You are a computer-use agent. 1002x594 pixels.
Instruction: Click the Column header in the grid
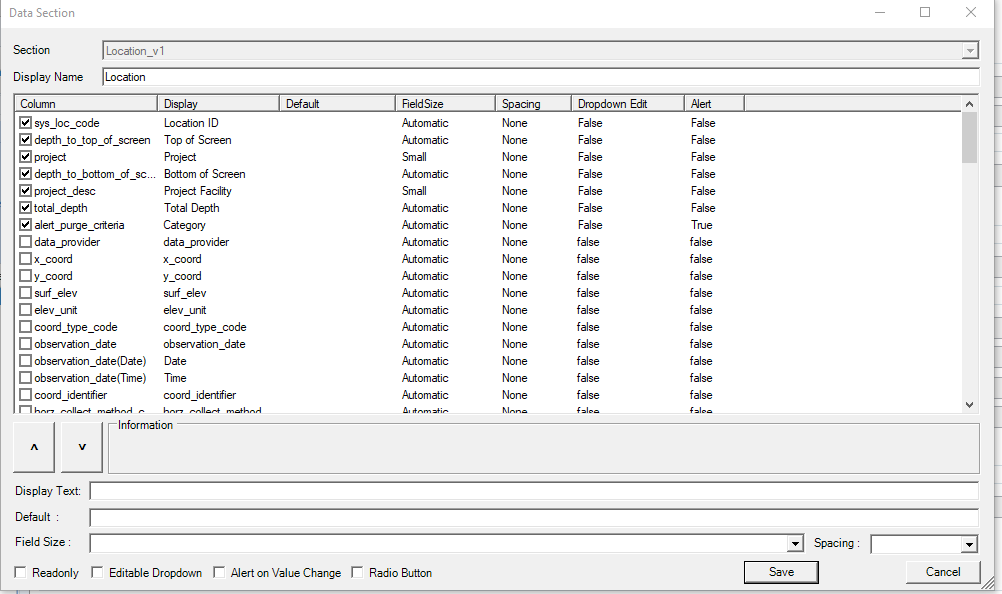tap(85, 102)
